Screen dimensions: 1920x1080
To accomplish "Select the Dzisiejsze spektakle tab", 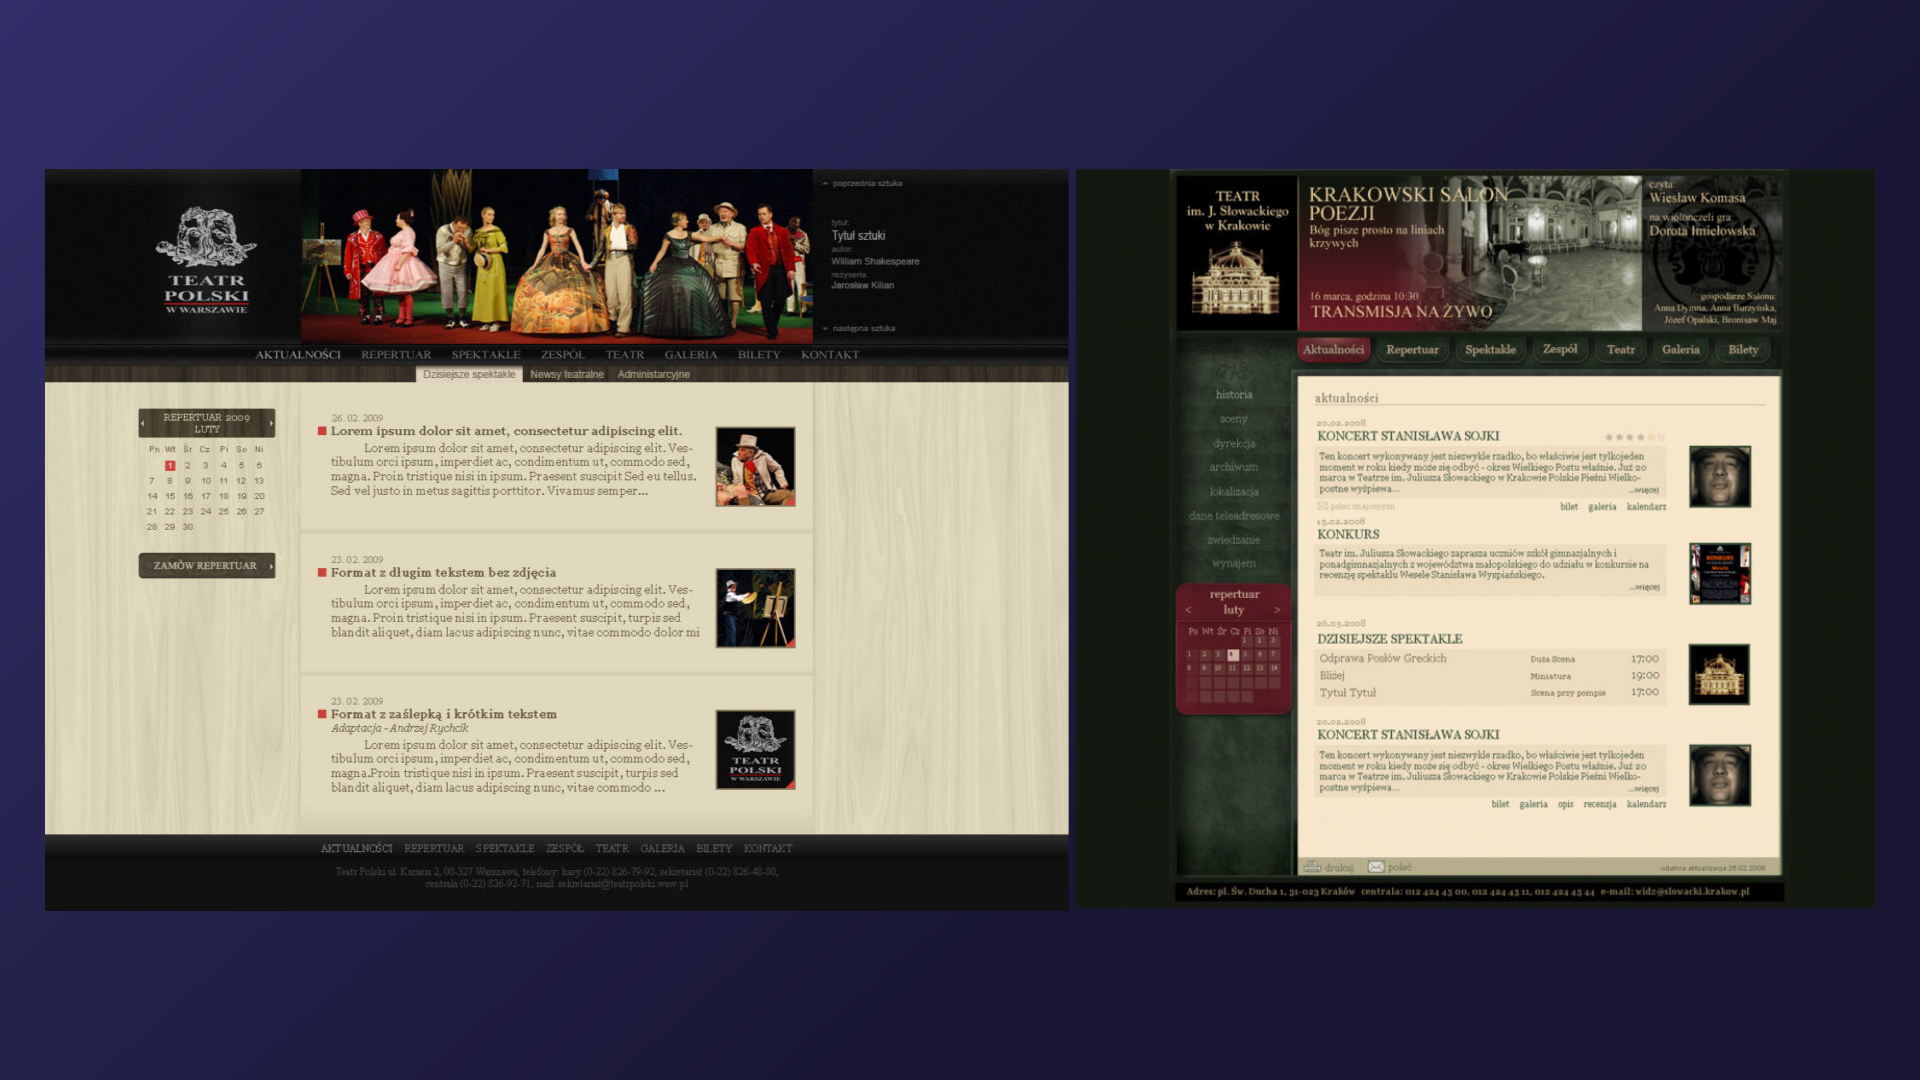I will [x=468, y=374].
